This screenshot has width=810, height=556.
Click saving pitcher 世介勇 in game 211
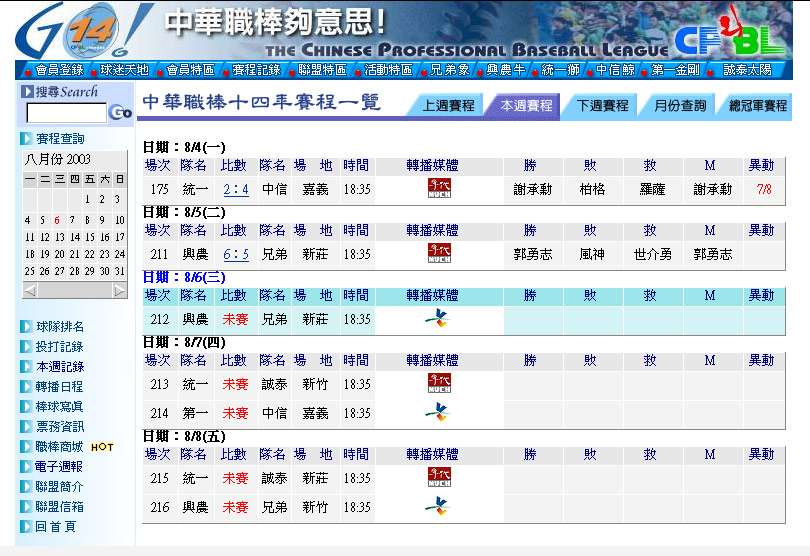(x=653, y=255)
